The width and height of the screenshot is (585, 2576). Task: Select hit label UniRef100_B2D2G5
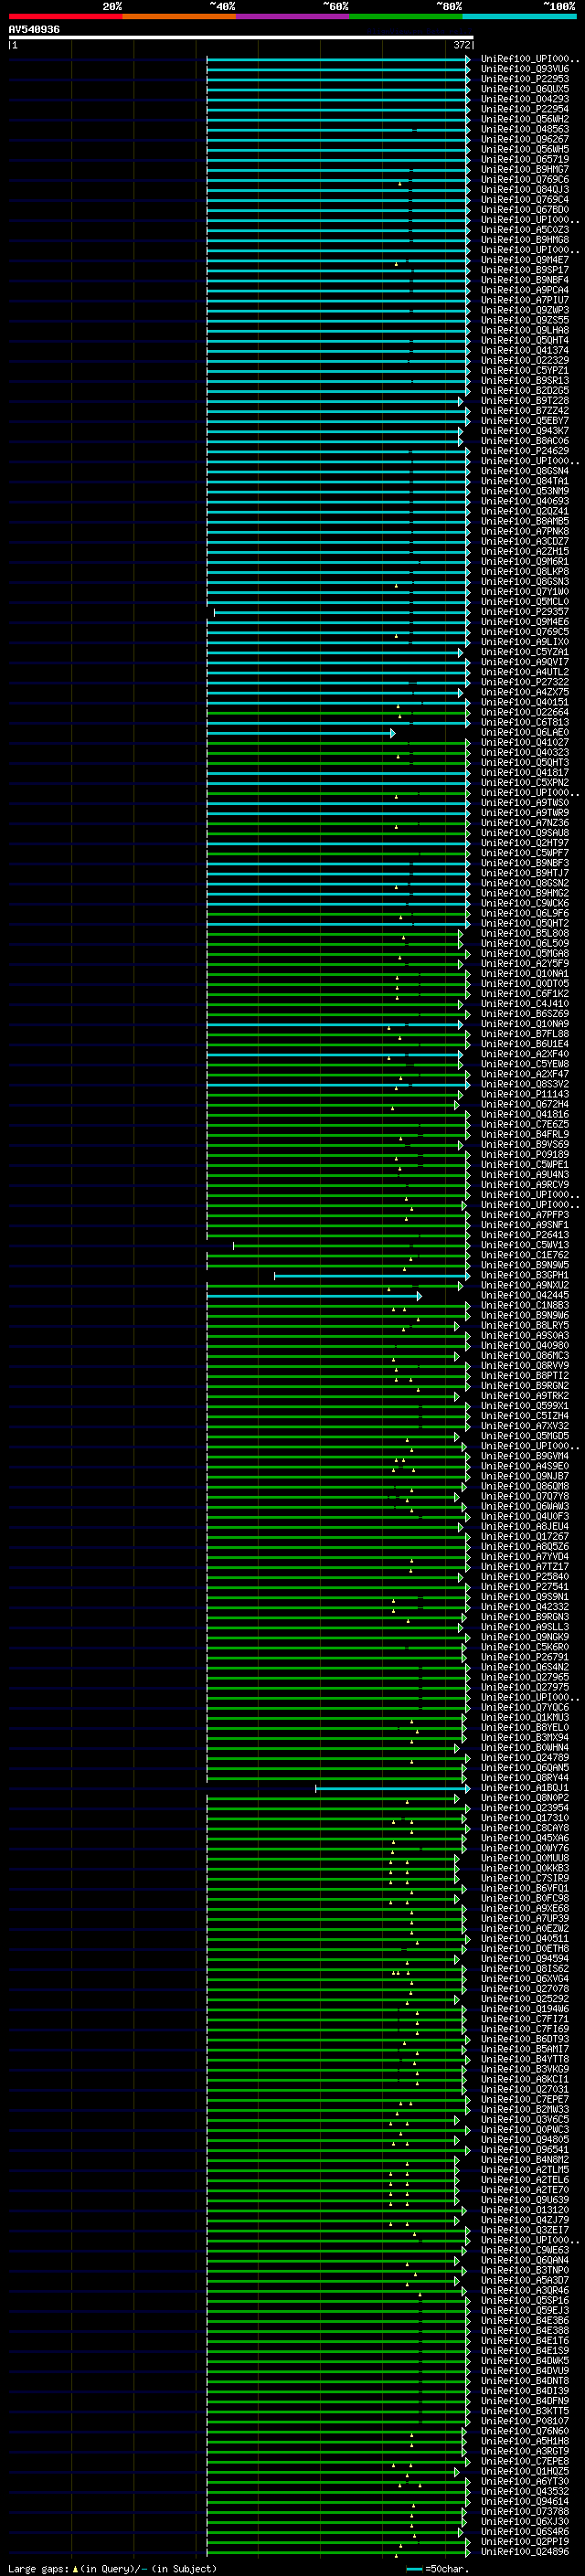(x=525, y=391)
